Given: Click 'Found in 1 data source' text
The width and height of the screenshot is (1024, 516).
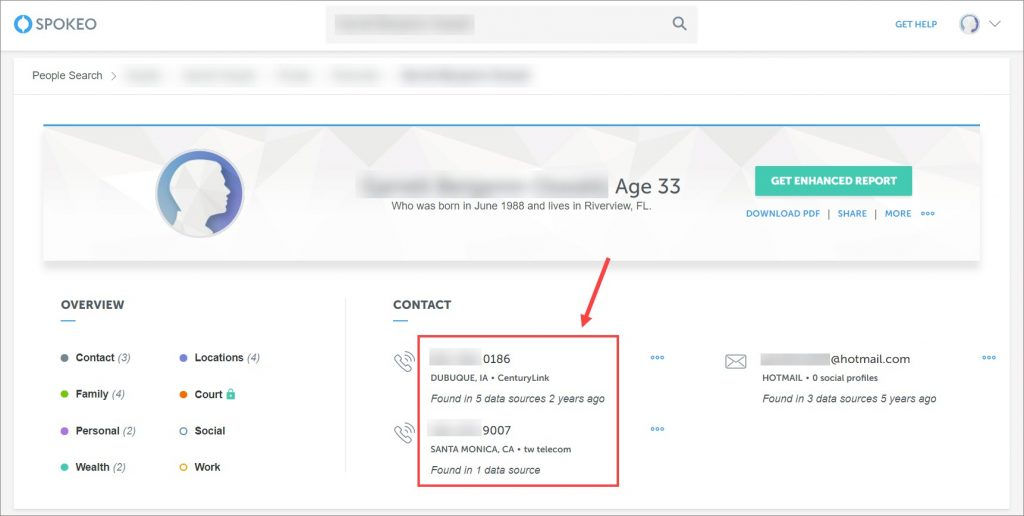Looking at the screenshot, I should [485, 470].
